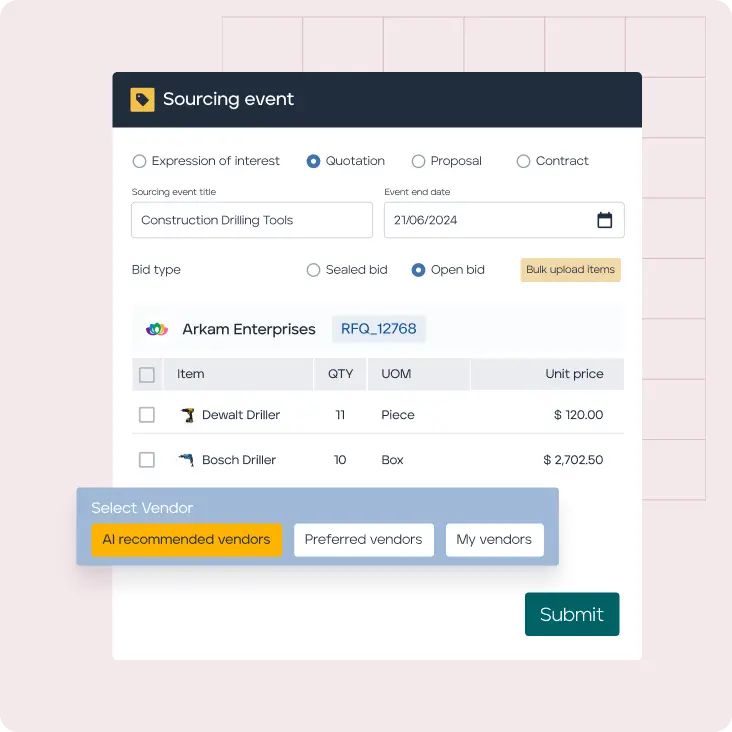Image resolution: width=732 pixels, height=732 pixels.
Task: Click the Bulk upload items button
Action: 570,270
